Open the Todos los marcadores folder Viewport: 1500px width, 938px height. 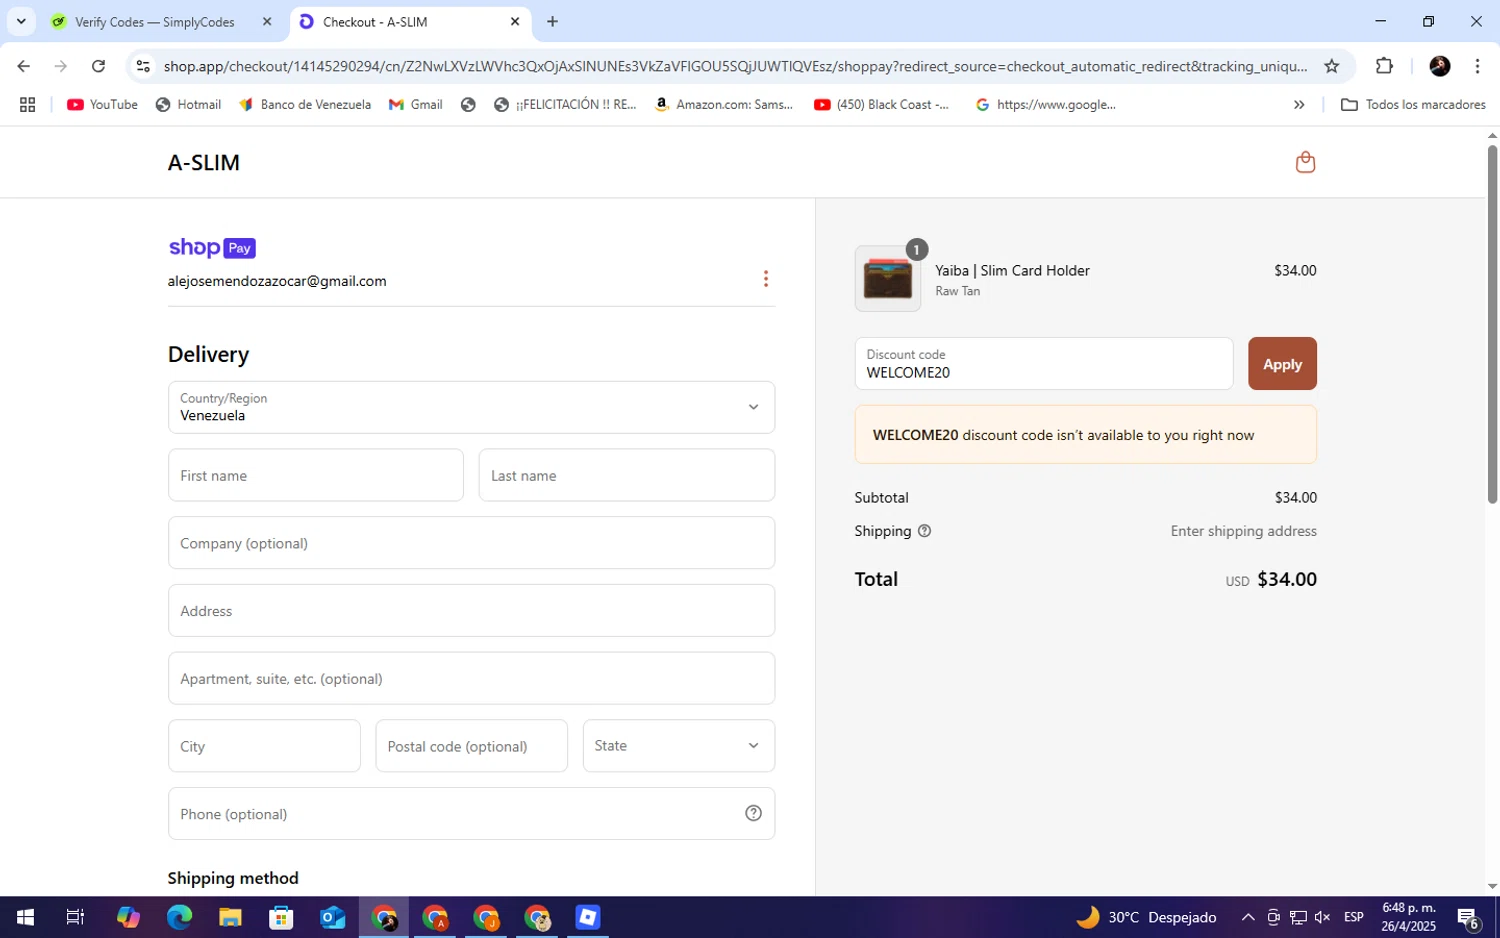coord(1413,105)
